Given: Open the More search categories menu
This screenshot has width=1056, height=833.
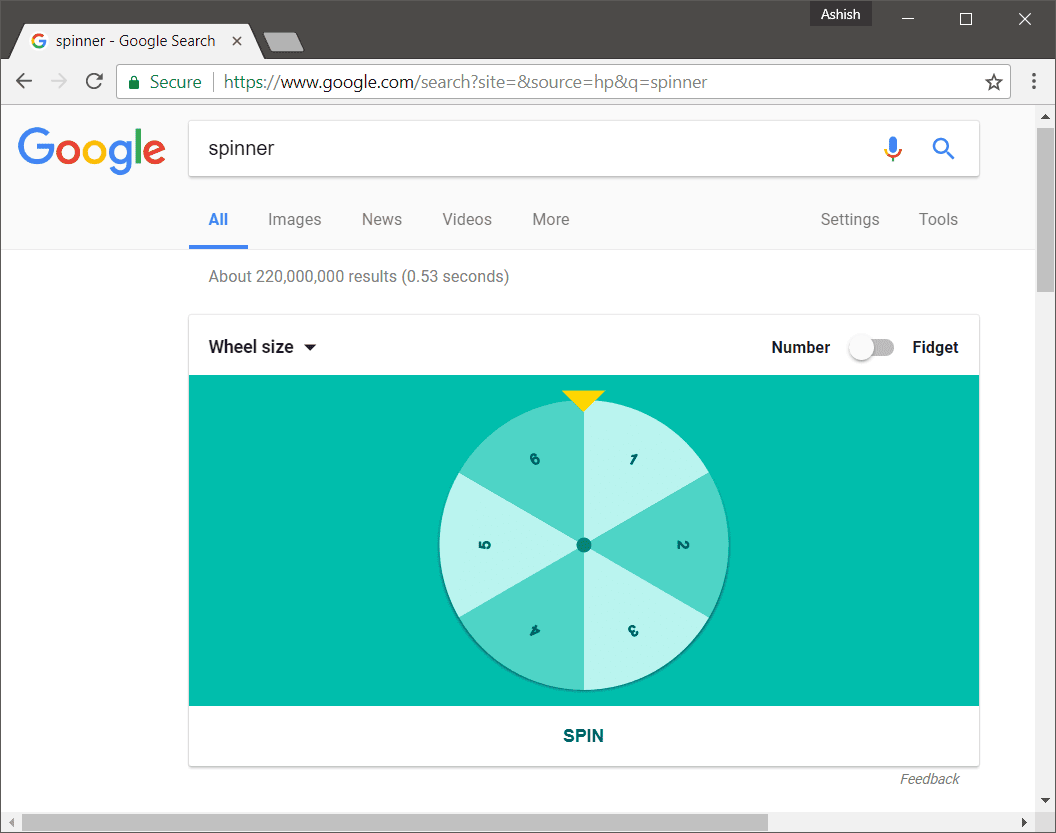Looking at the screenshot, I should tap(551, 220).
